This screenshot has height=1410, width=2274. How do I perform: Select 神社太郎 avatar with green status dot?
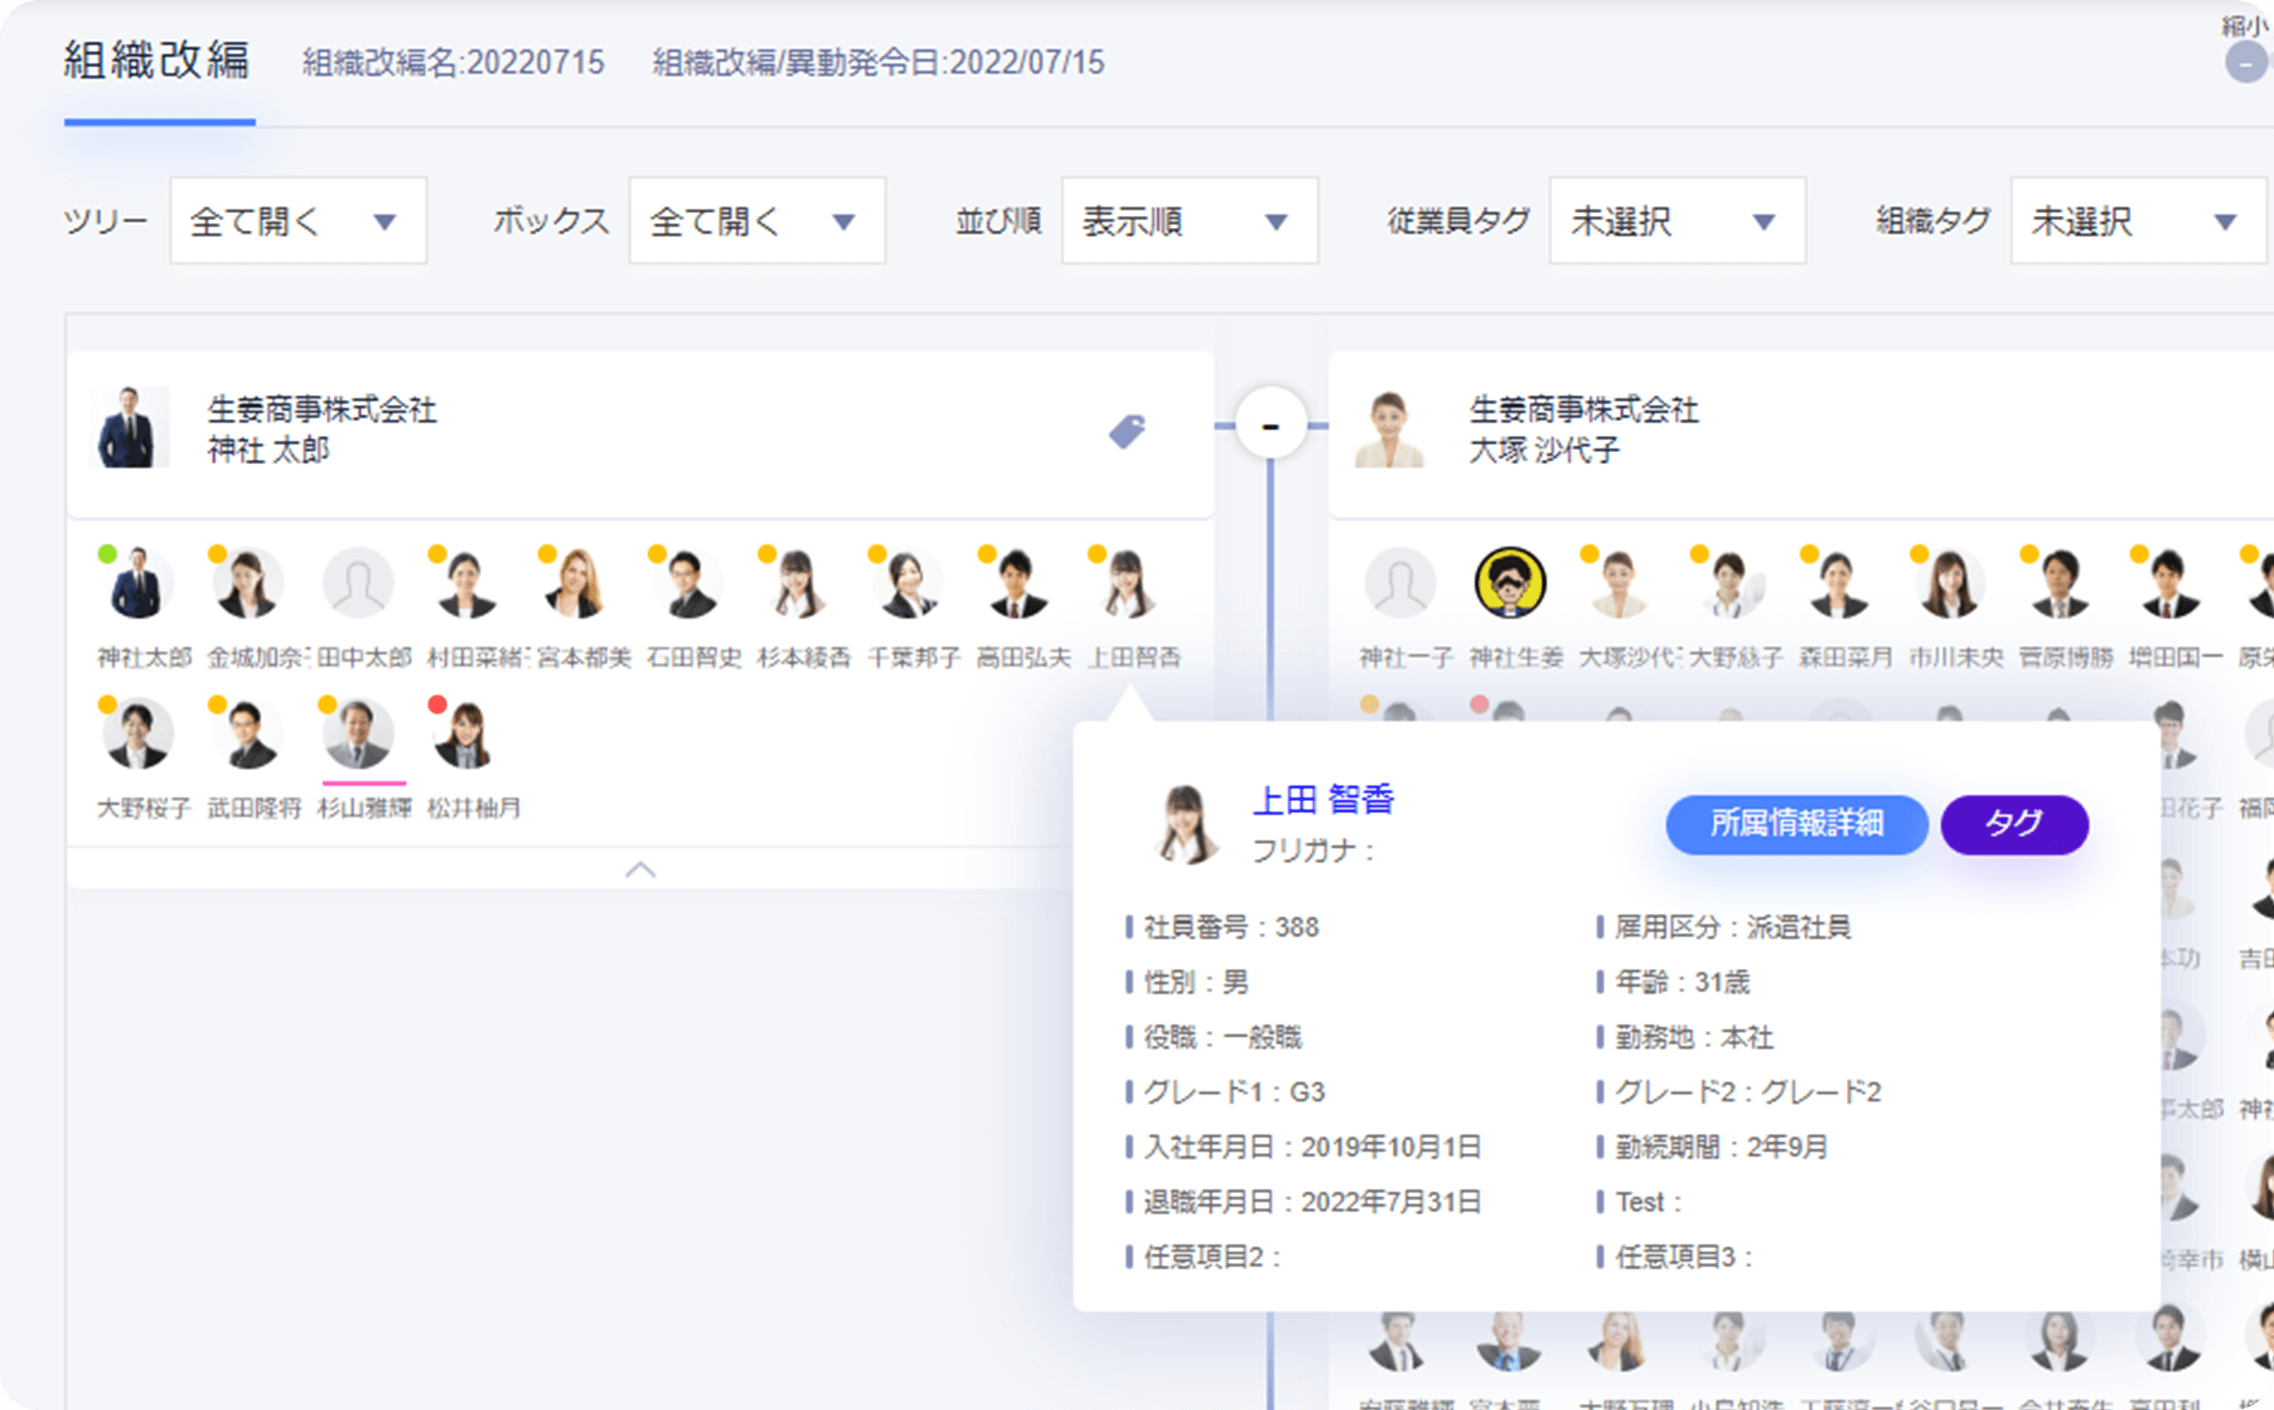point(137,584)
